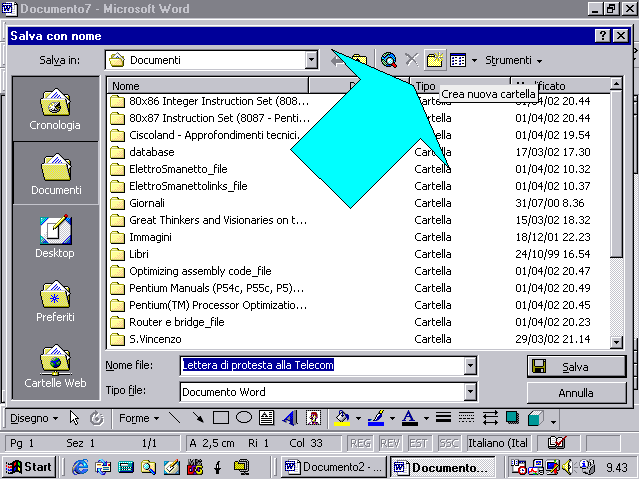The width and height of the screenshot is (639, 479).
Task: Launch Internet Explorer from quick launch
Action: point(80,467)
